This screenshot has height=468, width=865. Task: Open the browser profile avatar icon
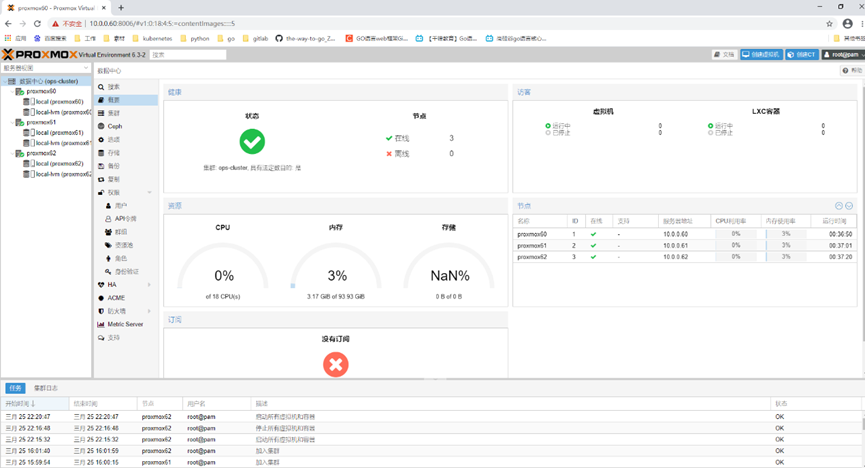point(847,24)
